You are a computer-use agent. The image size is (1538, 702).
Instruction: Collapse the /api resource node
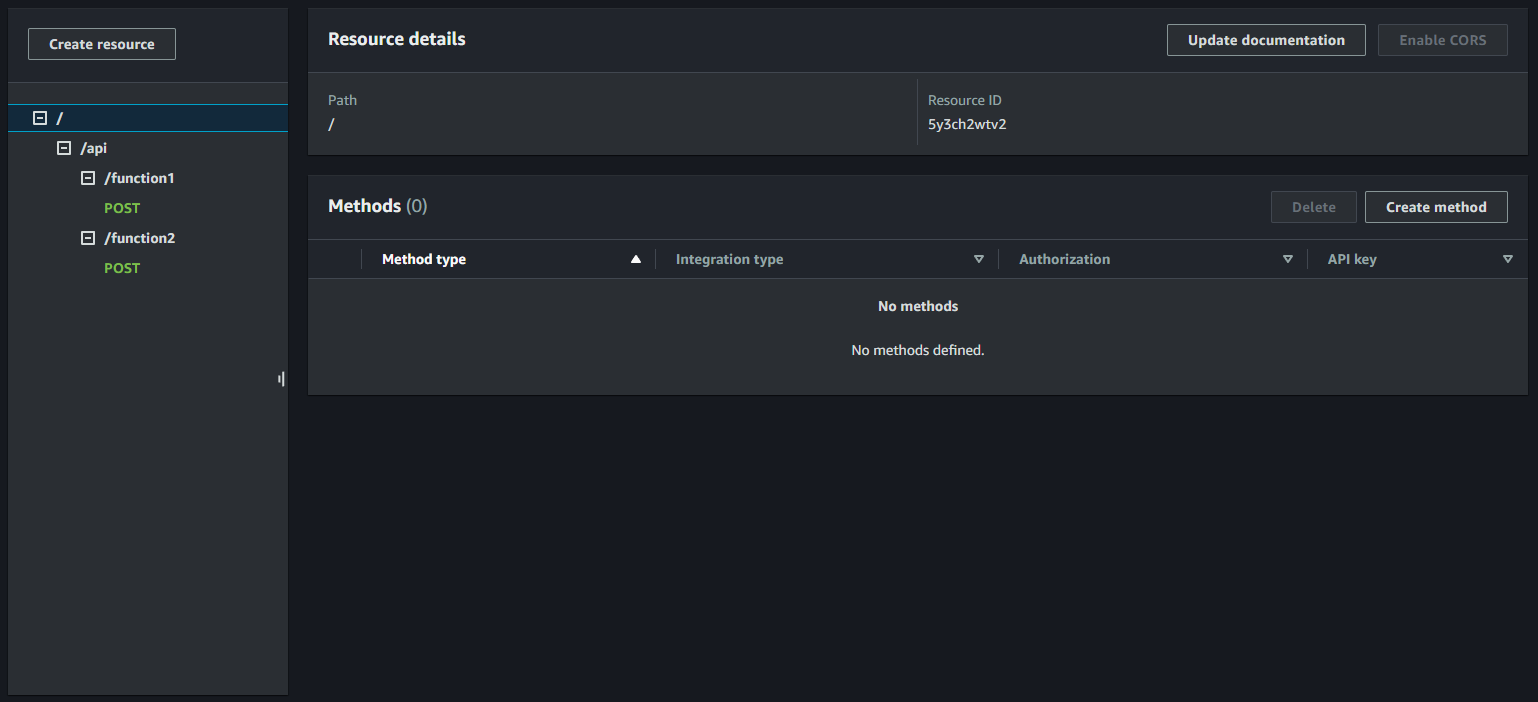(x=64, y=148)
